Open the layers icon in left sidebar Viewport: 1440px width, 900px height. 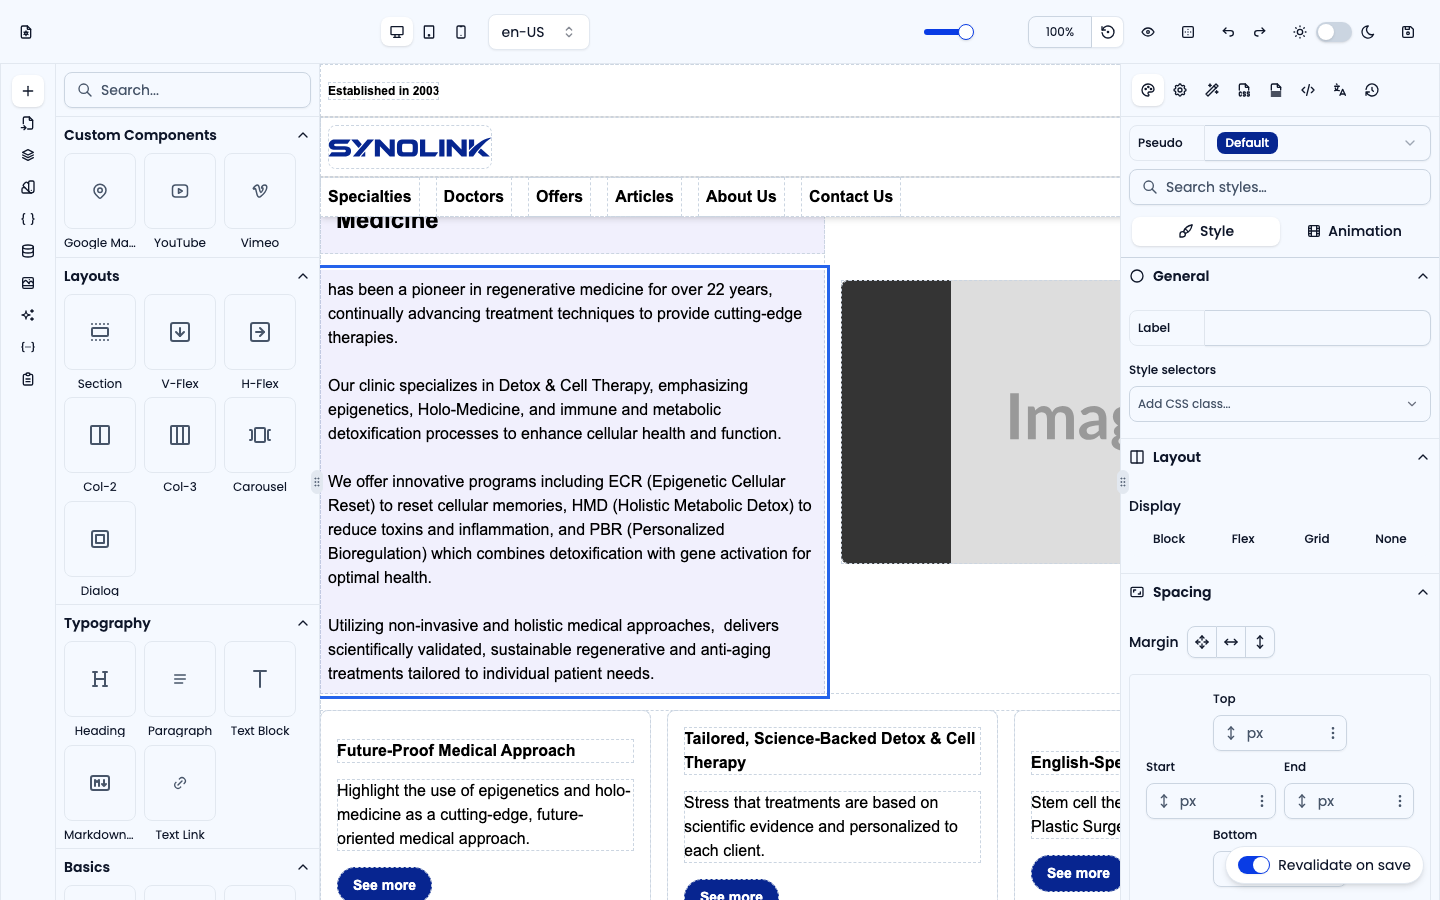point(28,155)
